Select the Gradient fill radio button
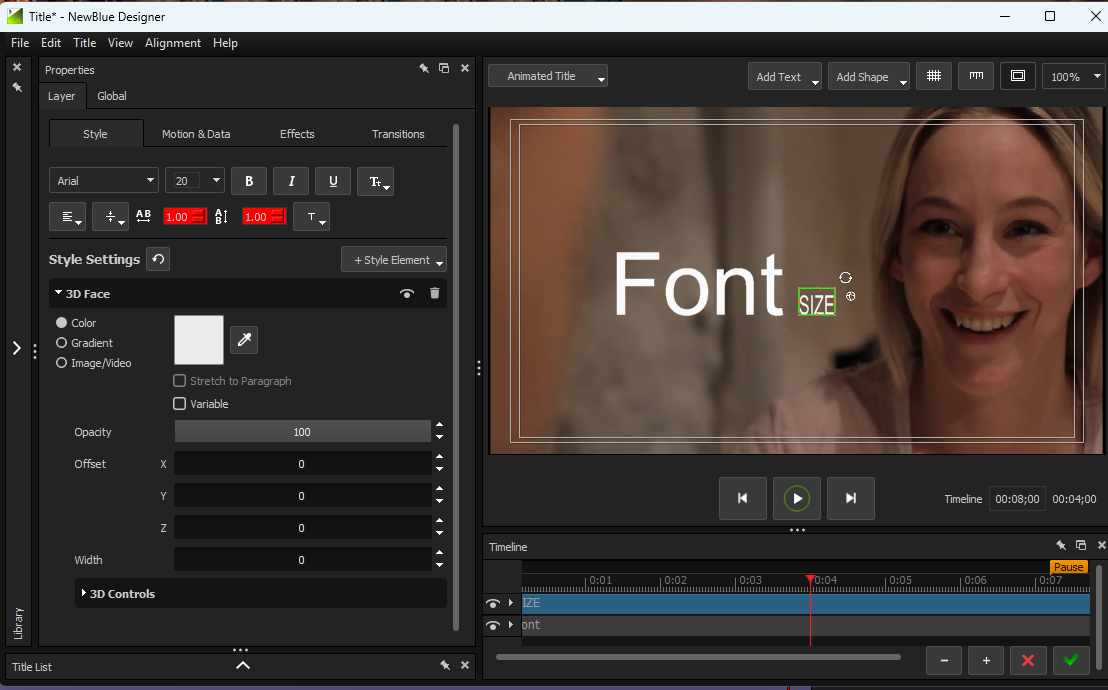 (61, 343)
